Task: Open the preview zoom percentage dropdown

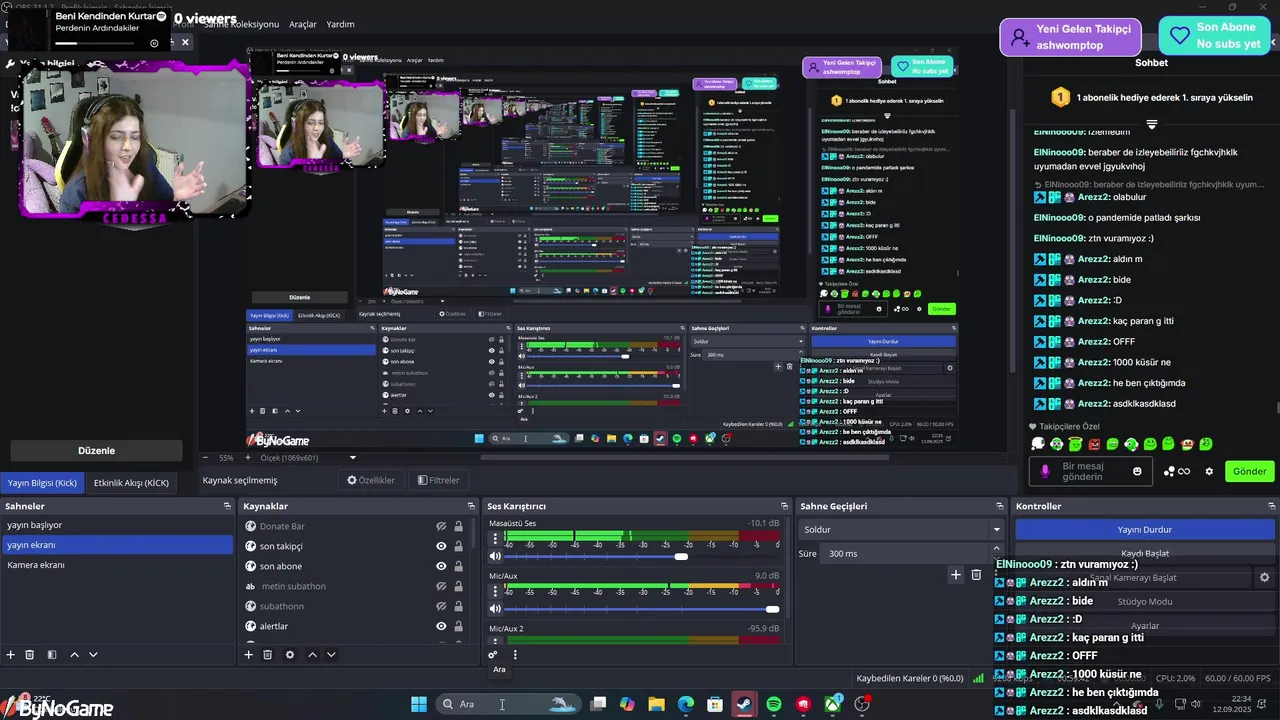Action: (x=225, y=458)
